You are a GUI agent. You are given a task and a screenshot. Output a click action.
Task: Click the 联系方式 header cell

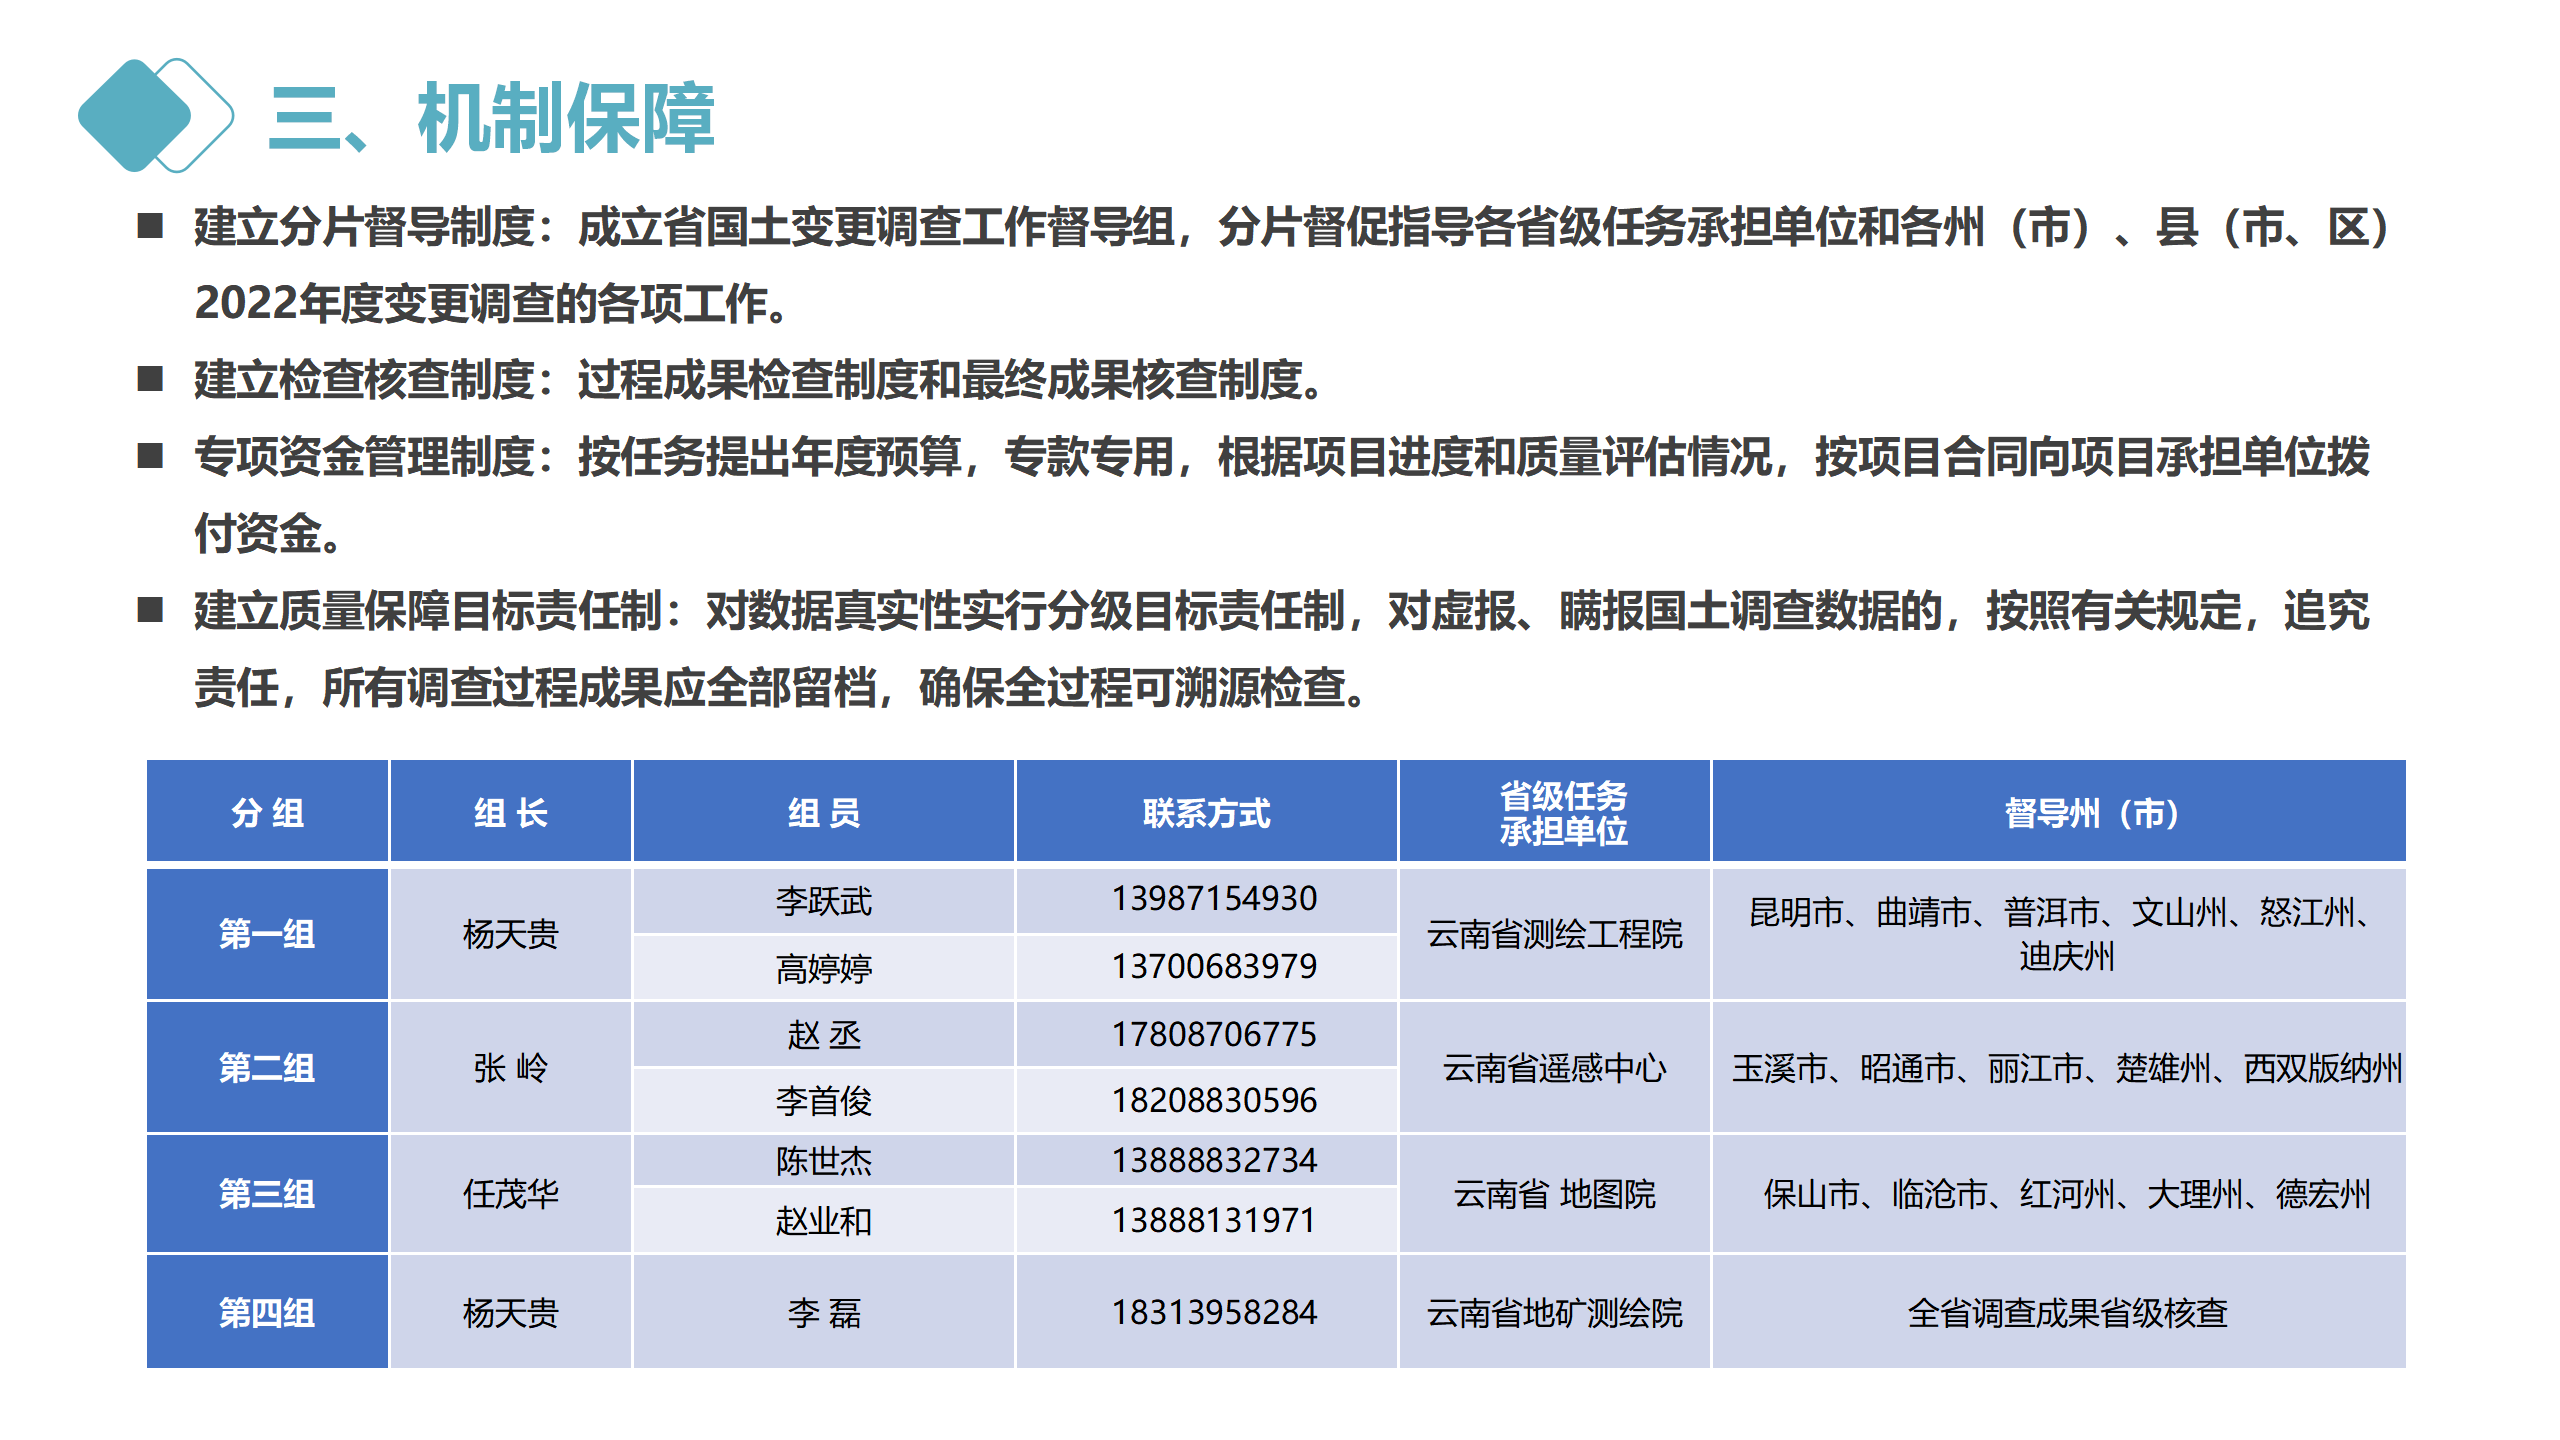pos(1206,811)
